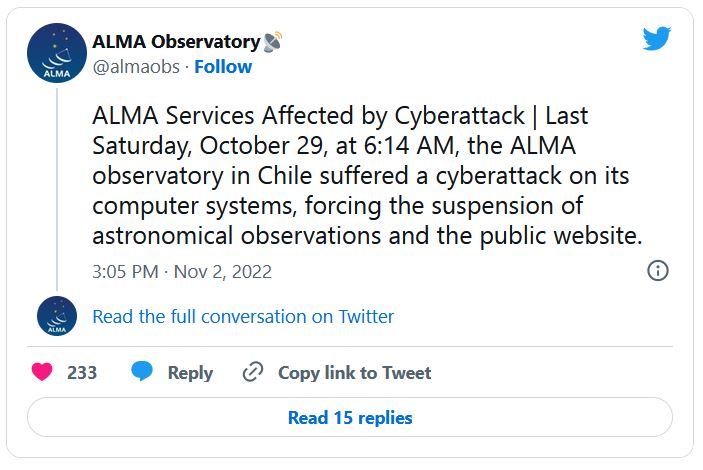Open the 3:05 PM · Nov 2, 2022 timestamp
This screenshot has height=470, width=703.
coord(182,272)
